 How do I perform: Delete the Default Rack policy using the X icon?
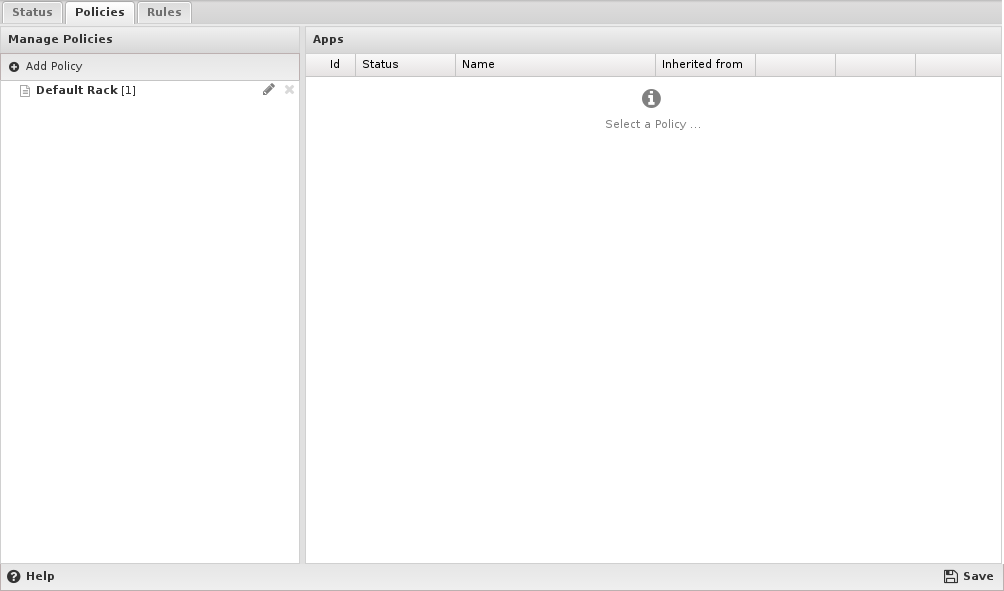pyautogui.click(x=289, y=90)
